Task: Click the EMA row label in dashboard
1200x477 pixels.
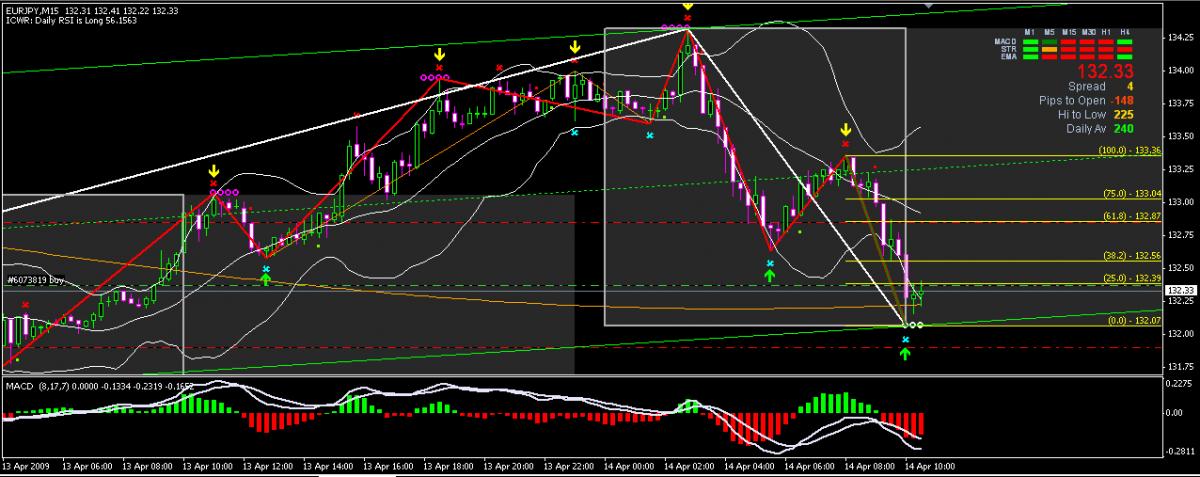Action: coord(1009,57)
